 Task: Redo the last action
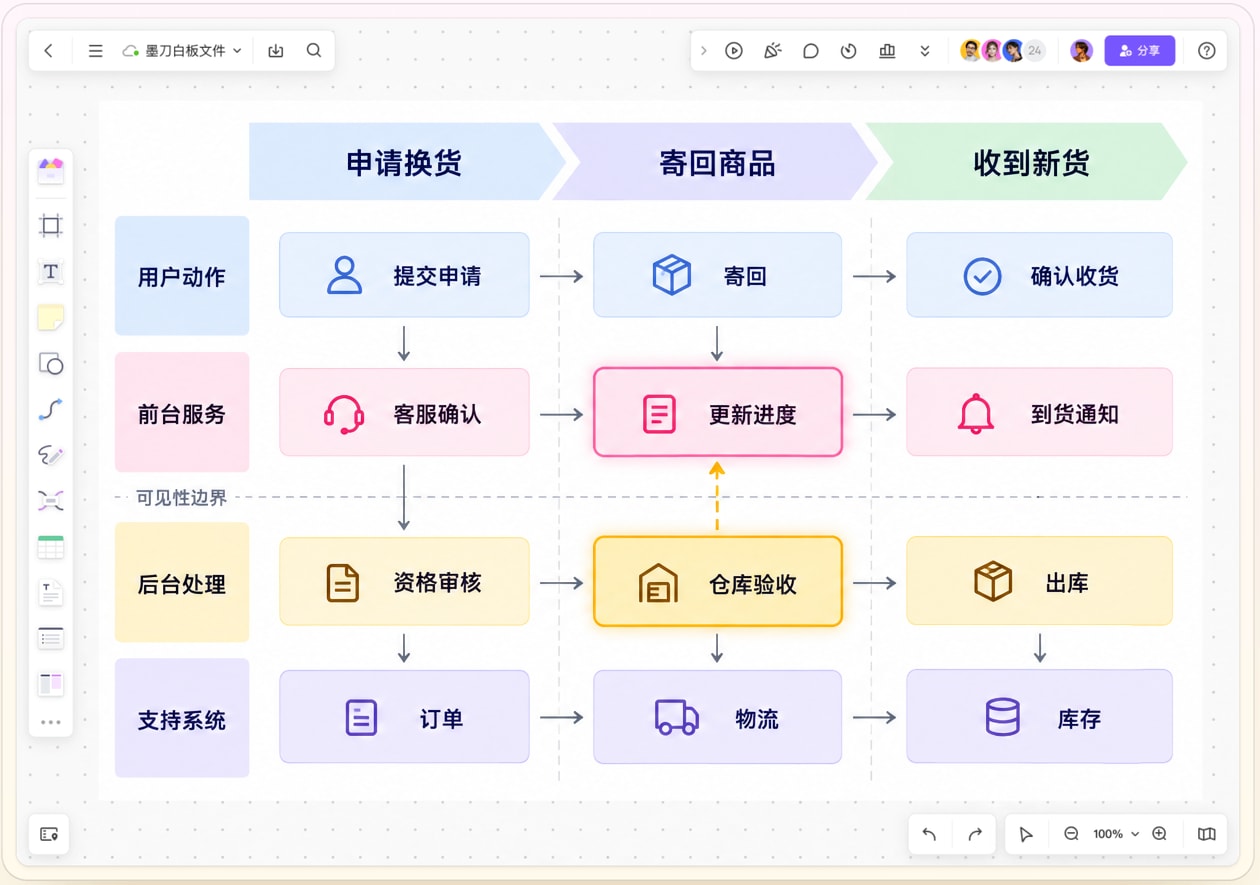click(975, 834)
